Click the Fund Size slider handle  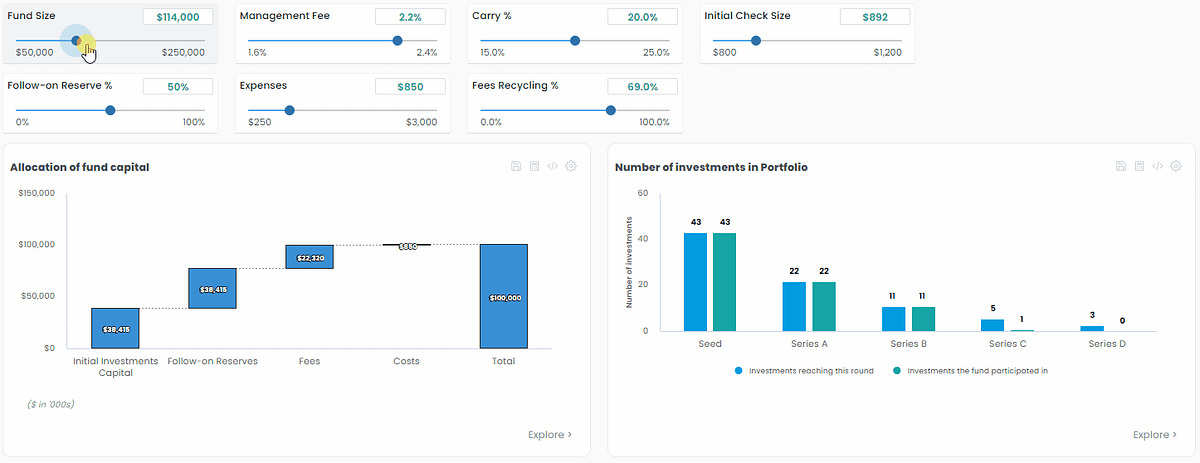click(77, 41)
